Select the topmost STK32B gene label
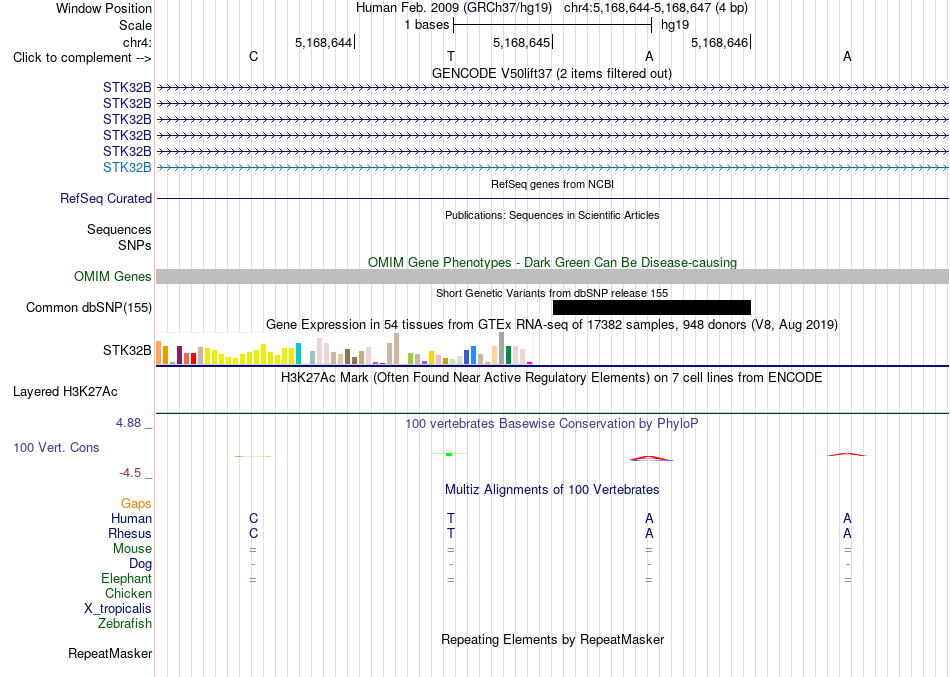 click(127, 88)
